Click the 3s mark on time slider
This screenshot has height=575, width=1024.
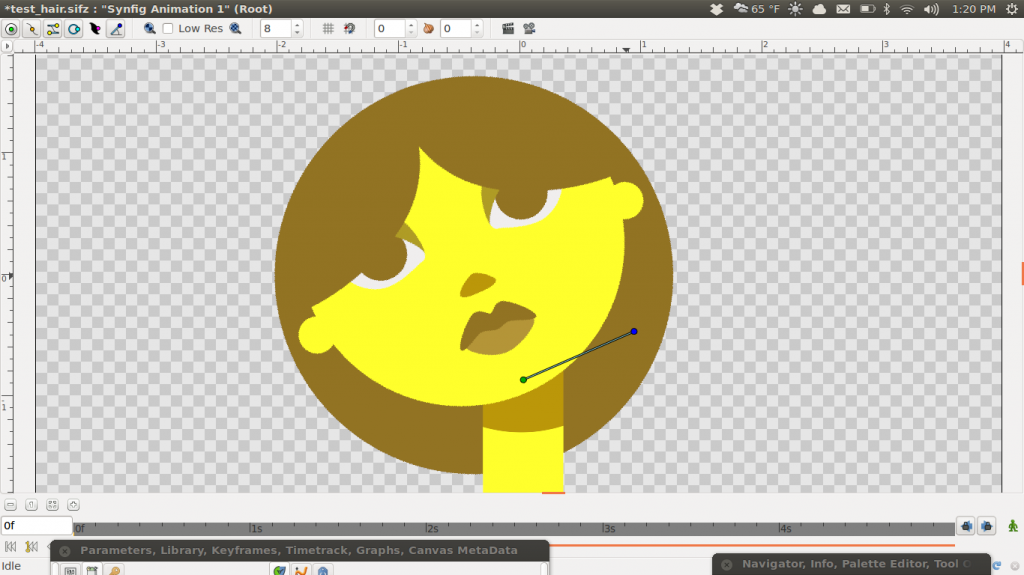tap(608, 528)
